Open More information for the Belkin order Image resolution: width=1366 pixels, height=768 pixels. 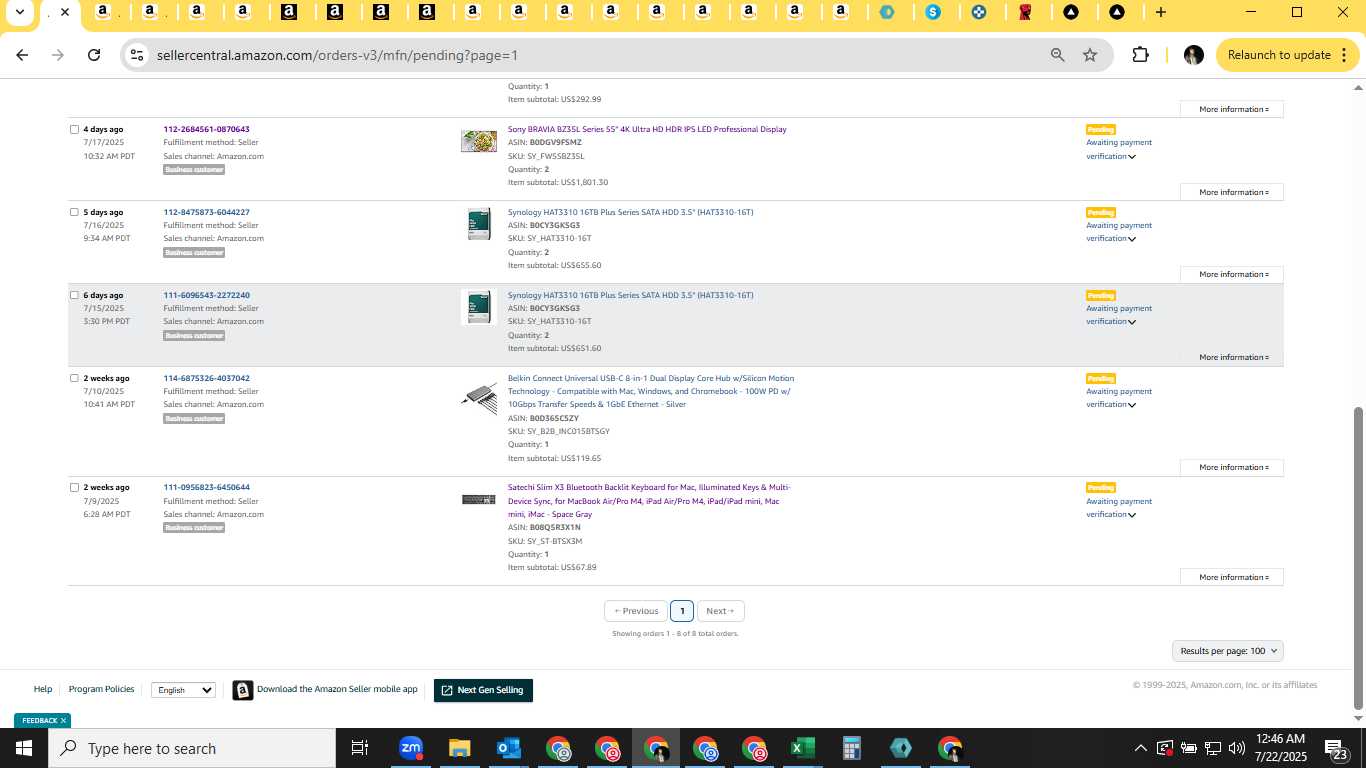tap(1232, 467)
